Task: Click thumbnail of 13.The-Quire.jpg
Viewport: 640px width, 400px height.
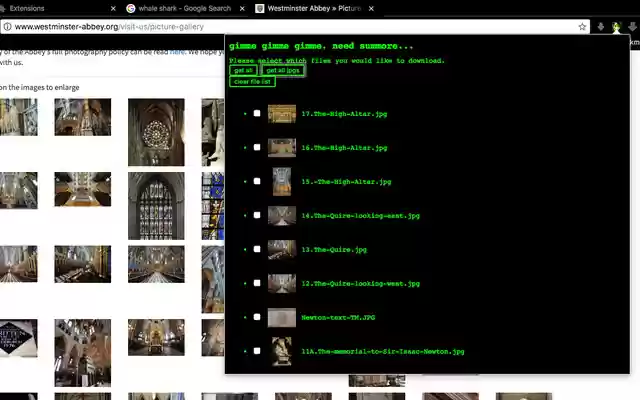Action: (x=282, y=249)
